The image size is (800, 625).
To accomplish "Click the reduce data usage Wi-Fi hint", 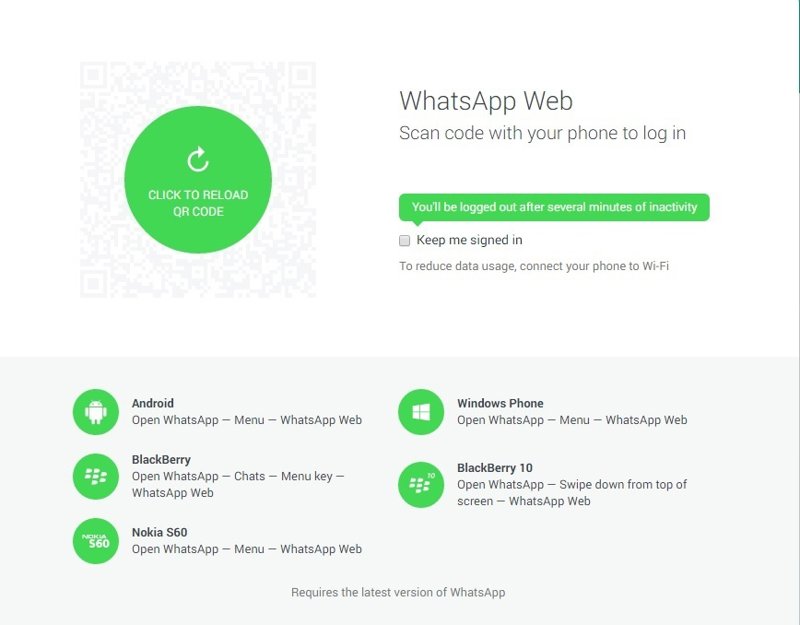I will pos(534,266).
